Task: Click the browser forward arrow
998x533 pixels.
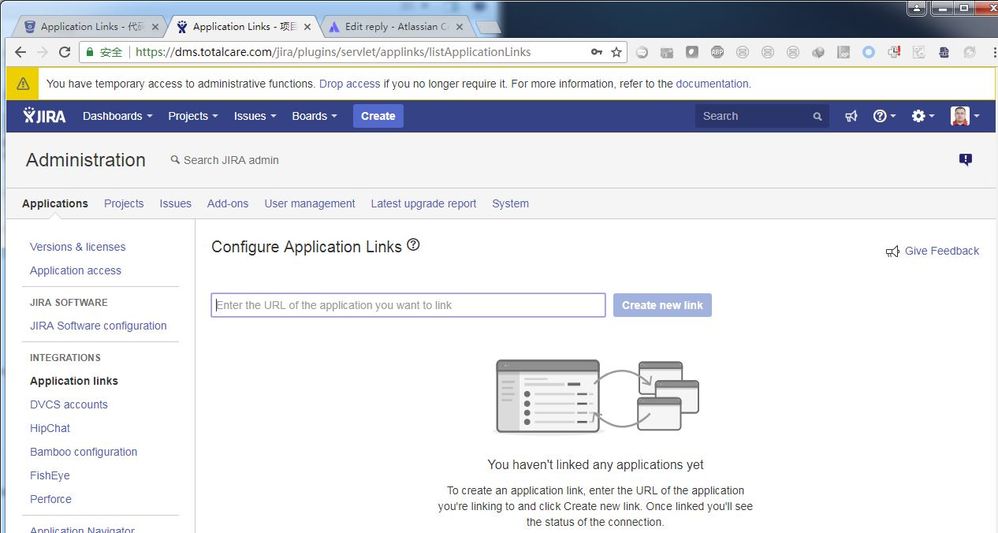Action: (42, 52)
